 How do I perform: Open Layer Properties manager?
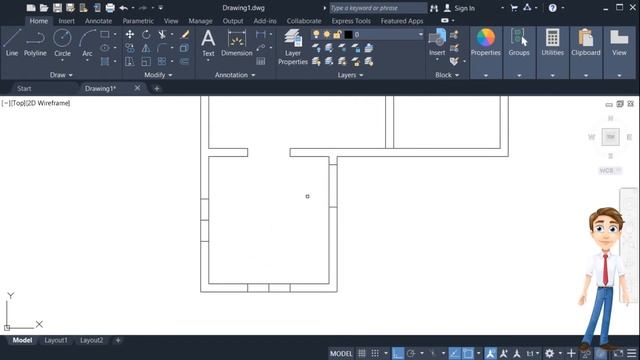click(293, 47)
